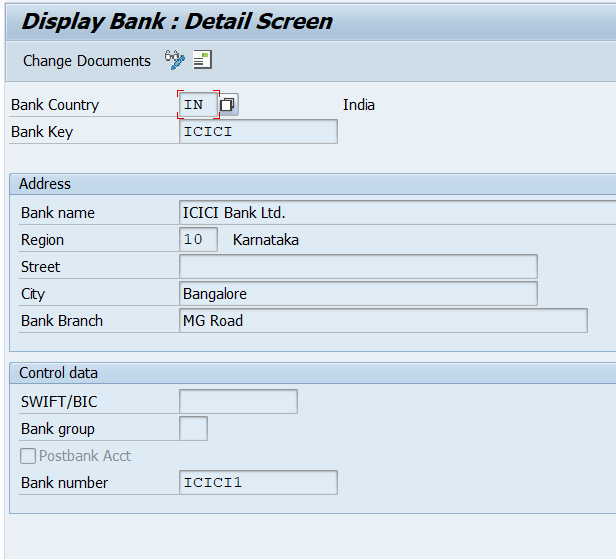The image size is (616, 559).
Task: Toggle the Postbank Acct checkbox
Action: (28, 456)
